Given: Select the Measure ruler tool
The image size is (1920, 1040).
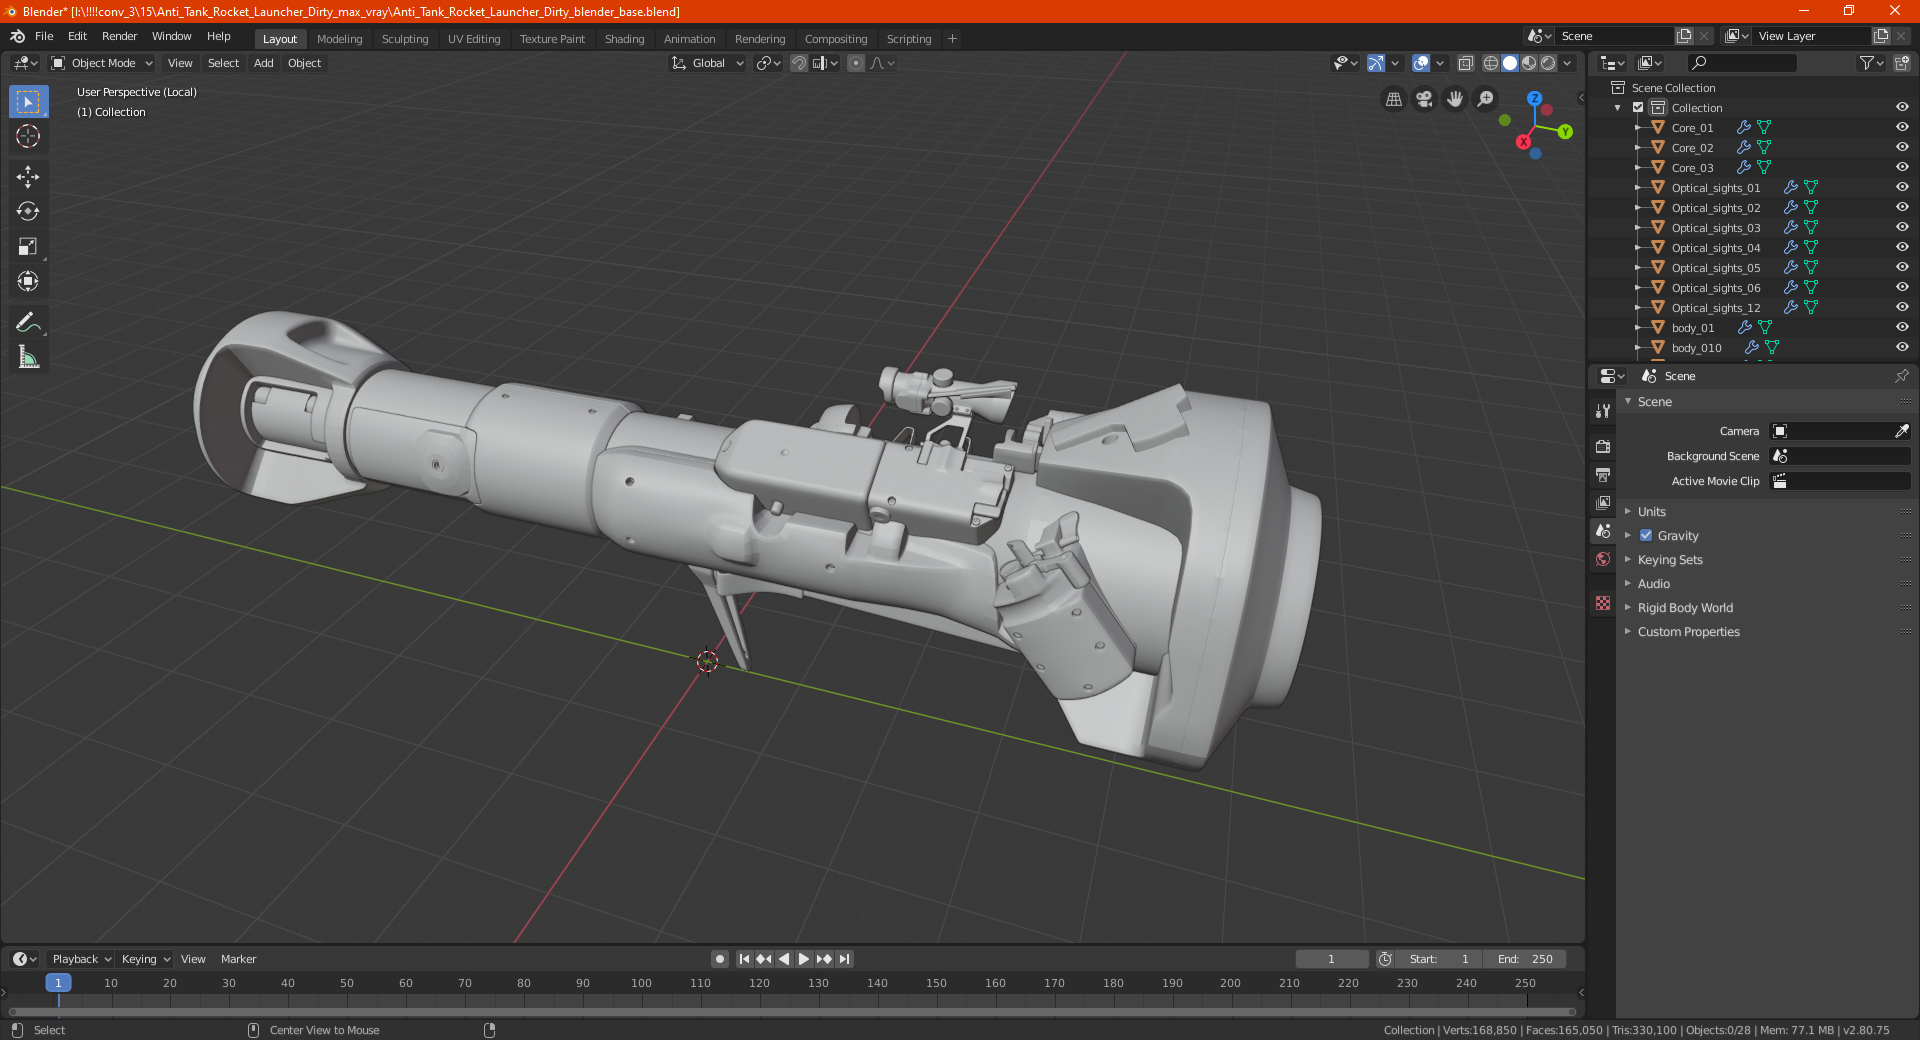Looking at the screenshot, I should (x=28, y=357).
